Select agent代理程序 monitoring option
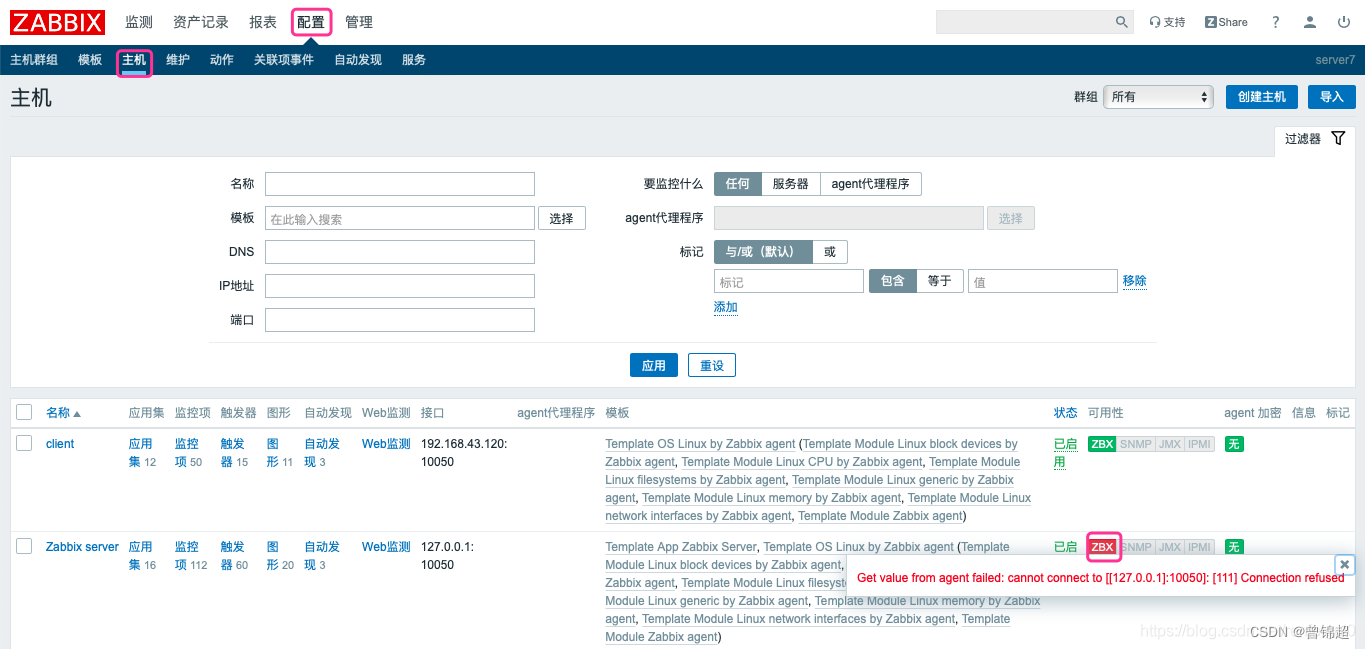The width and height of the screenshot is (1365, 649). [870, 184]
